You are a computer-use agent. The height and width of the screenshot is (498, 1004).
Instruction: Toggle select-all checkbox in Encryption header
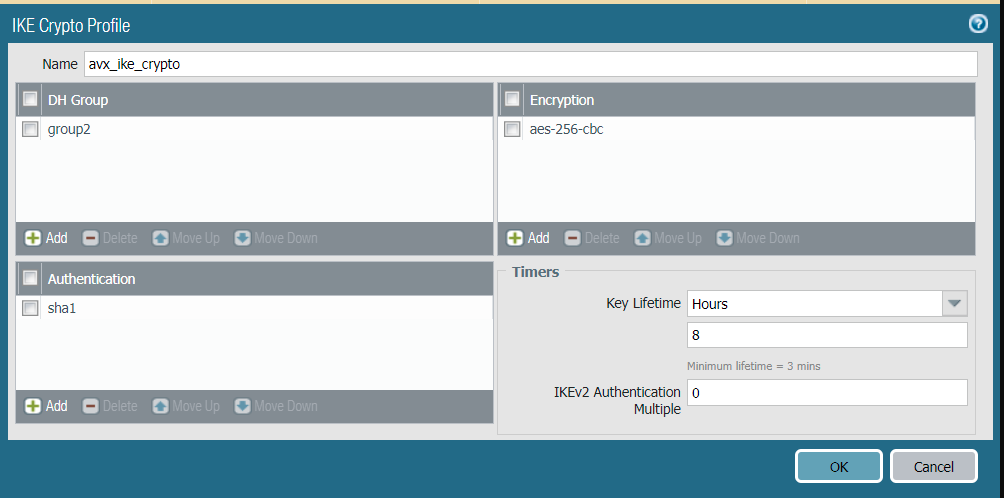(512, 99)
